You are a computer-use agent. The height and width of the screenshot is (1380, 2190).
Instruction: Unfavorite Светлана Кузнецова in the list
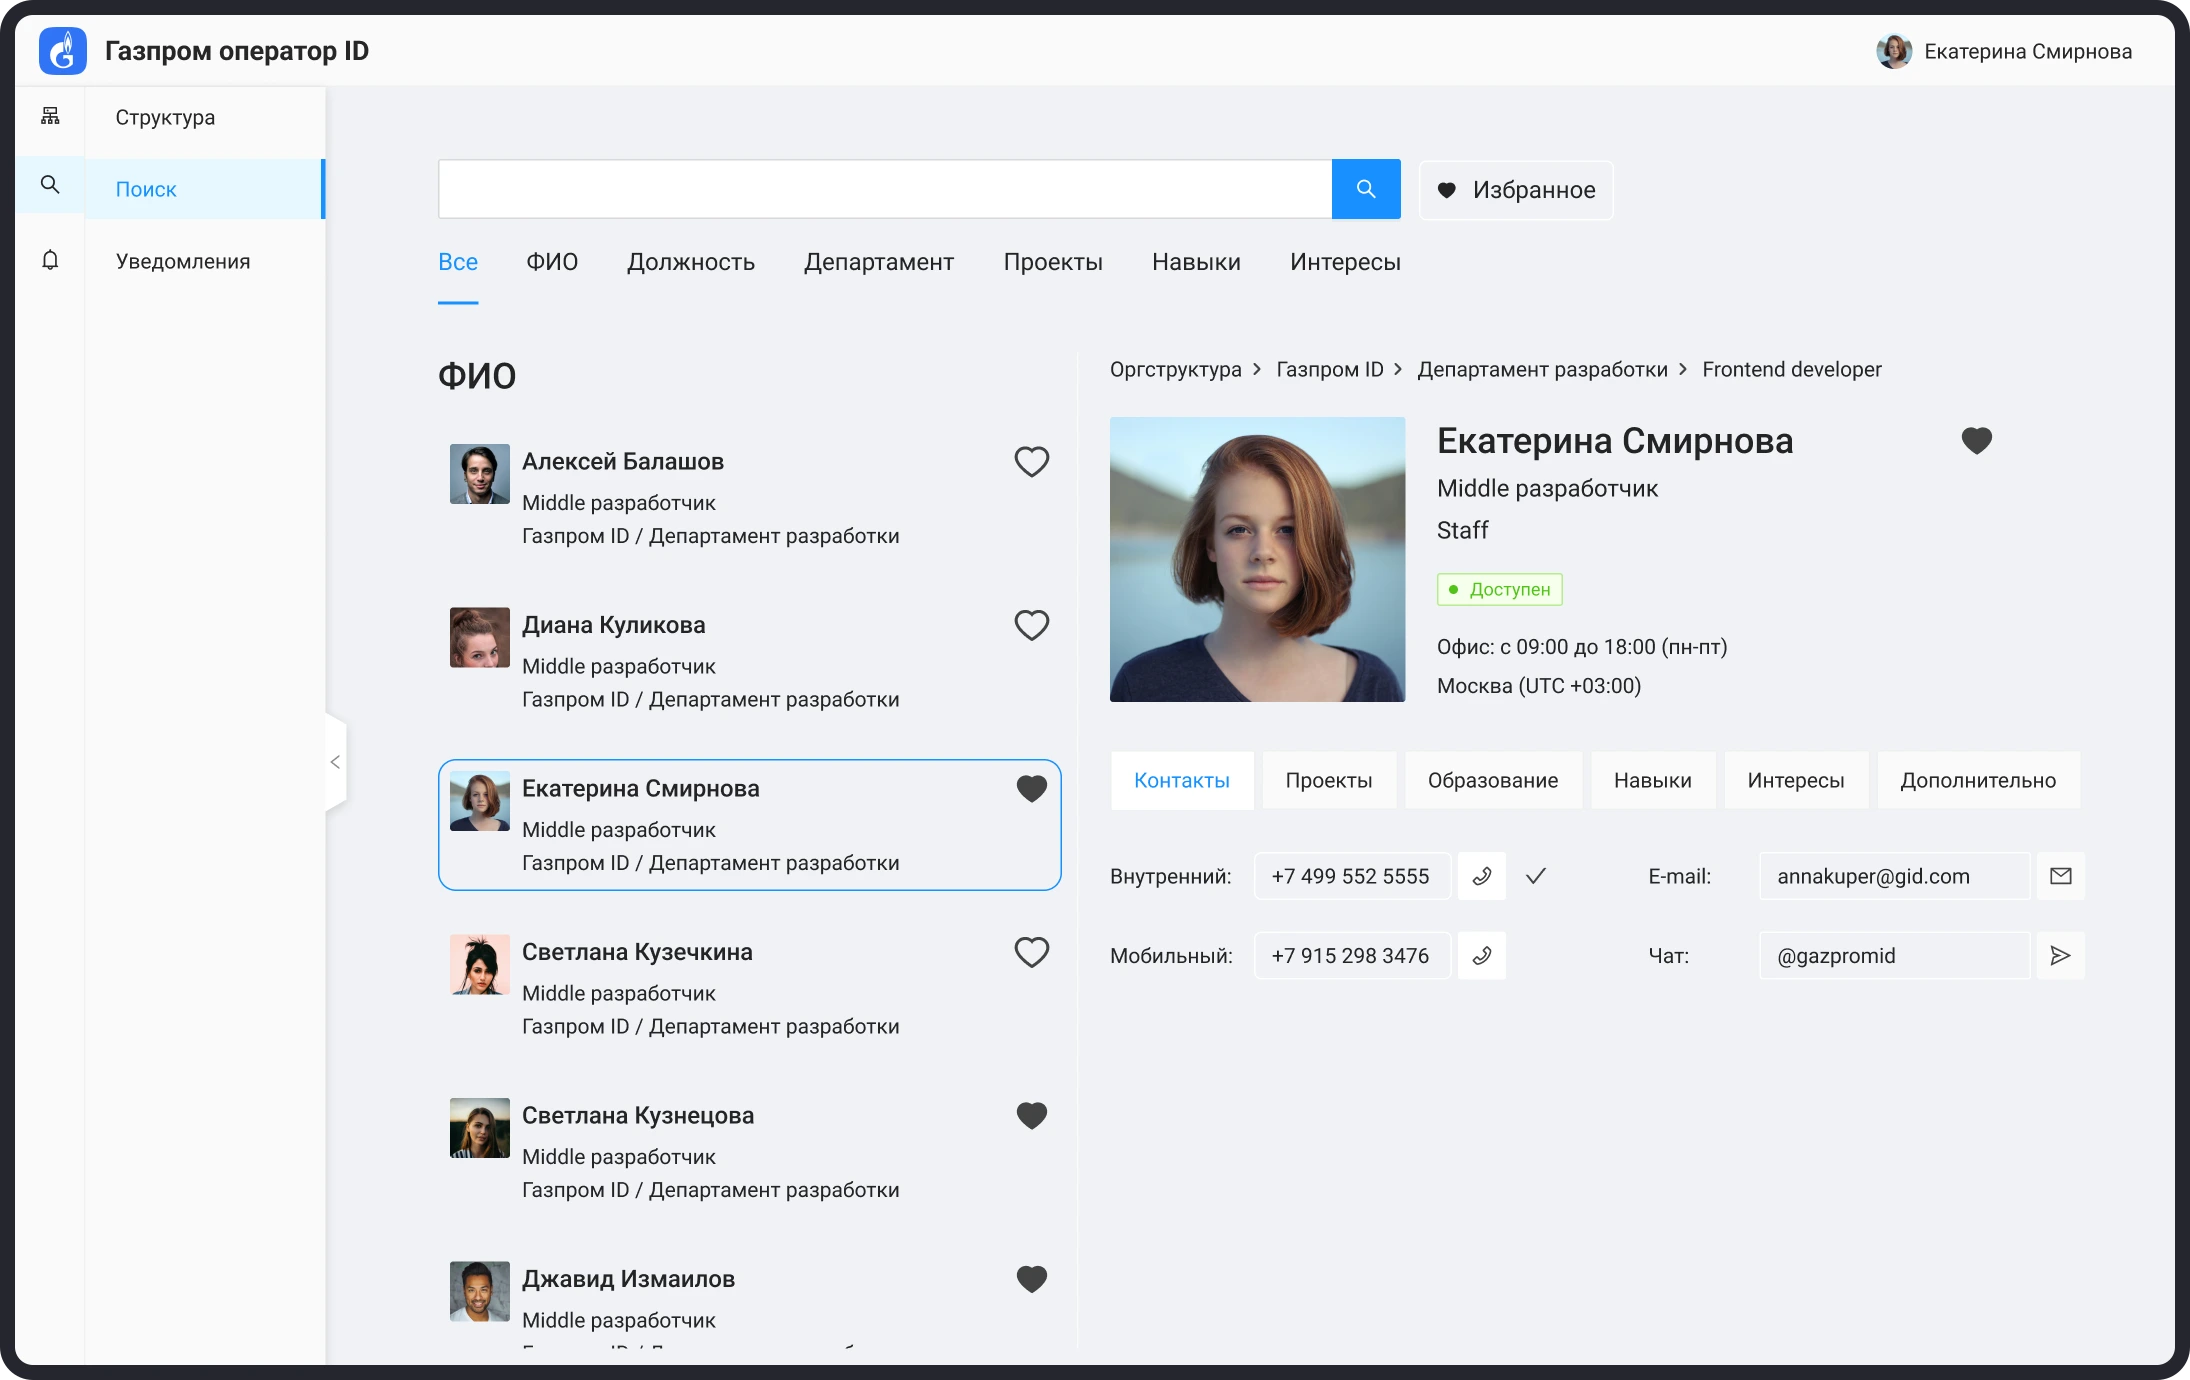click(1032, 1115)
